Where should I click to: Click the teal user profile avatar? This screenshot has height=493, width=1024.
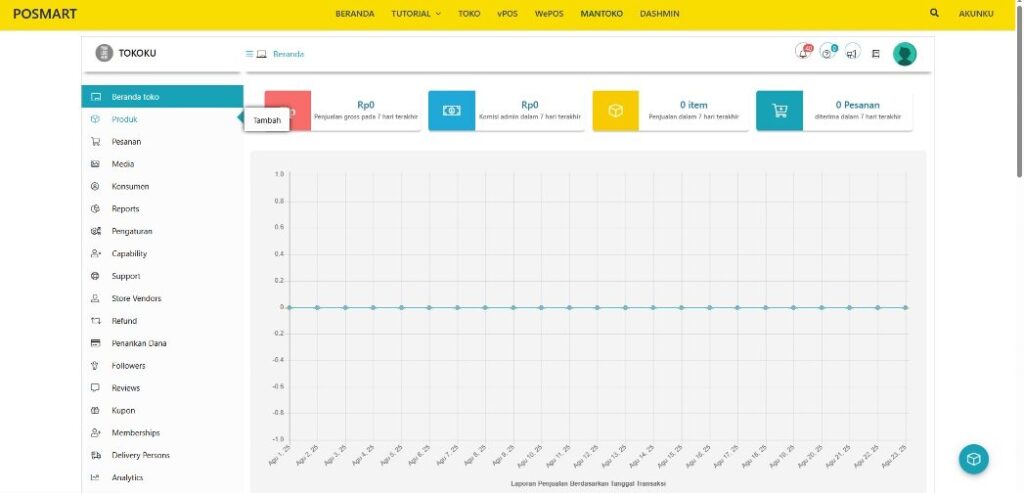click(904, 54)
